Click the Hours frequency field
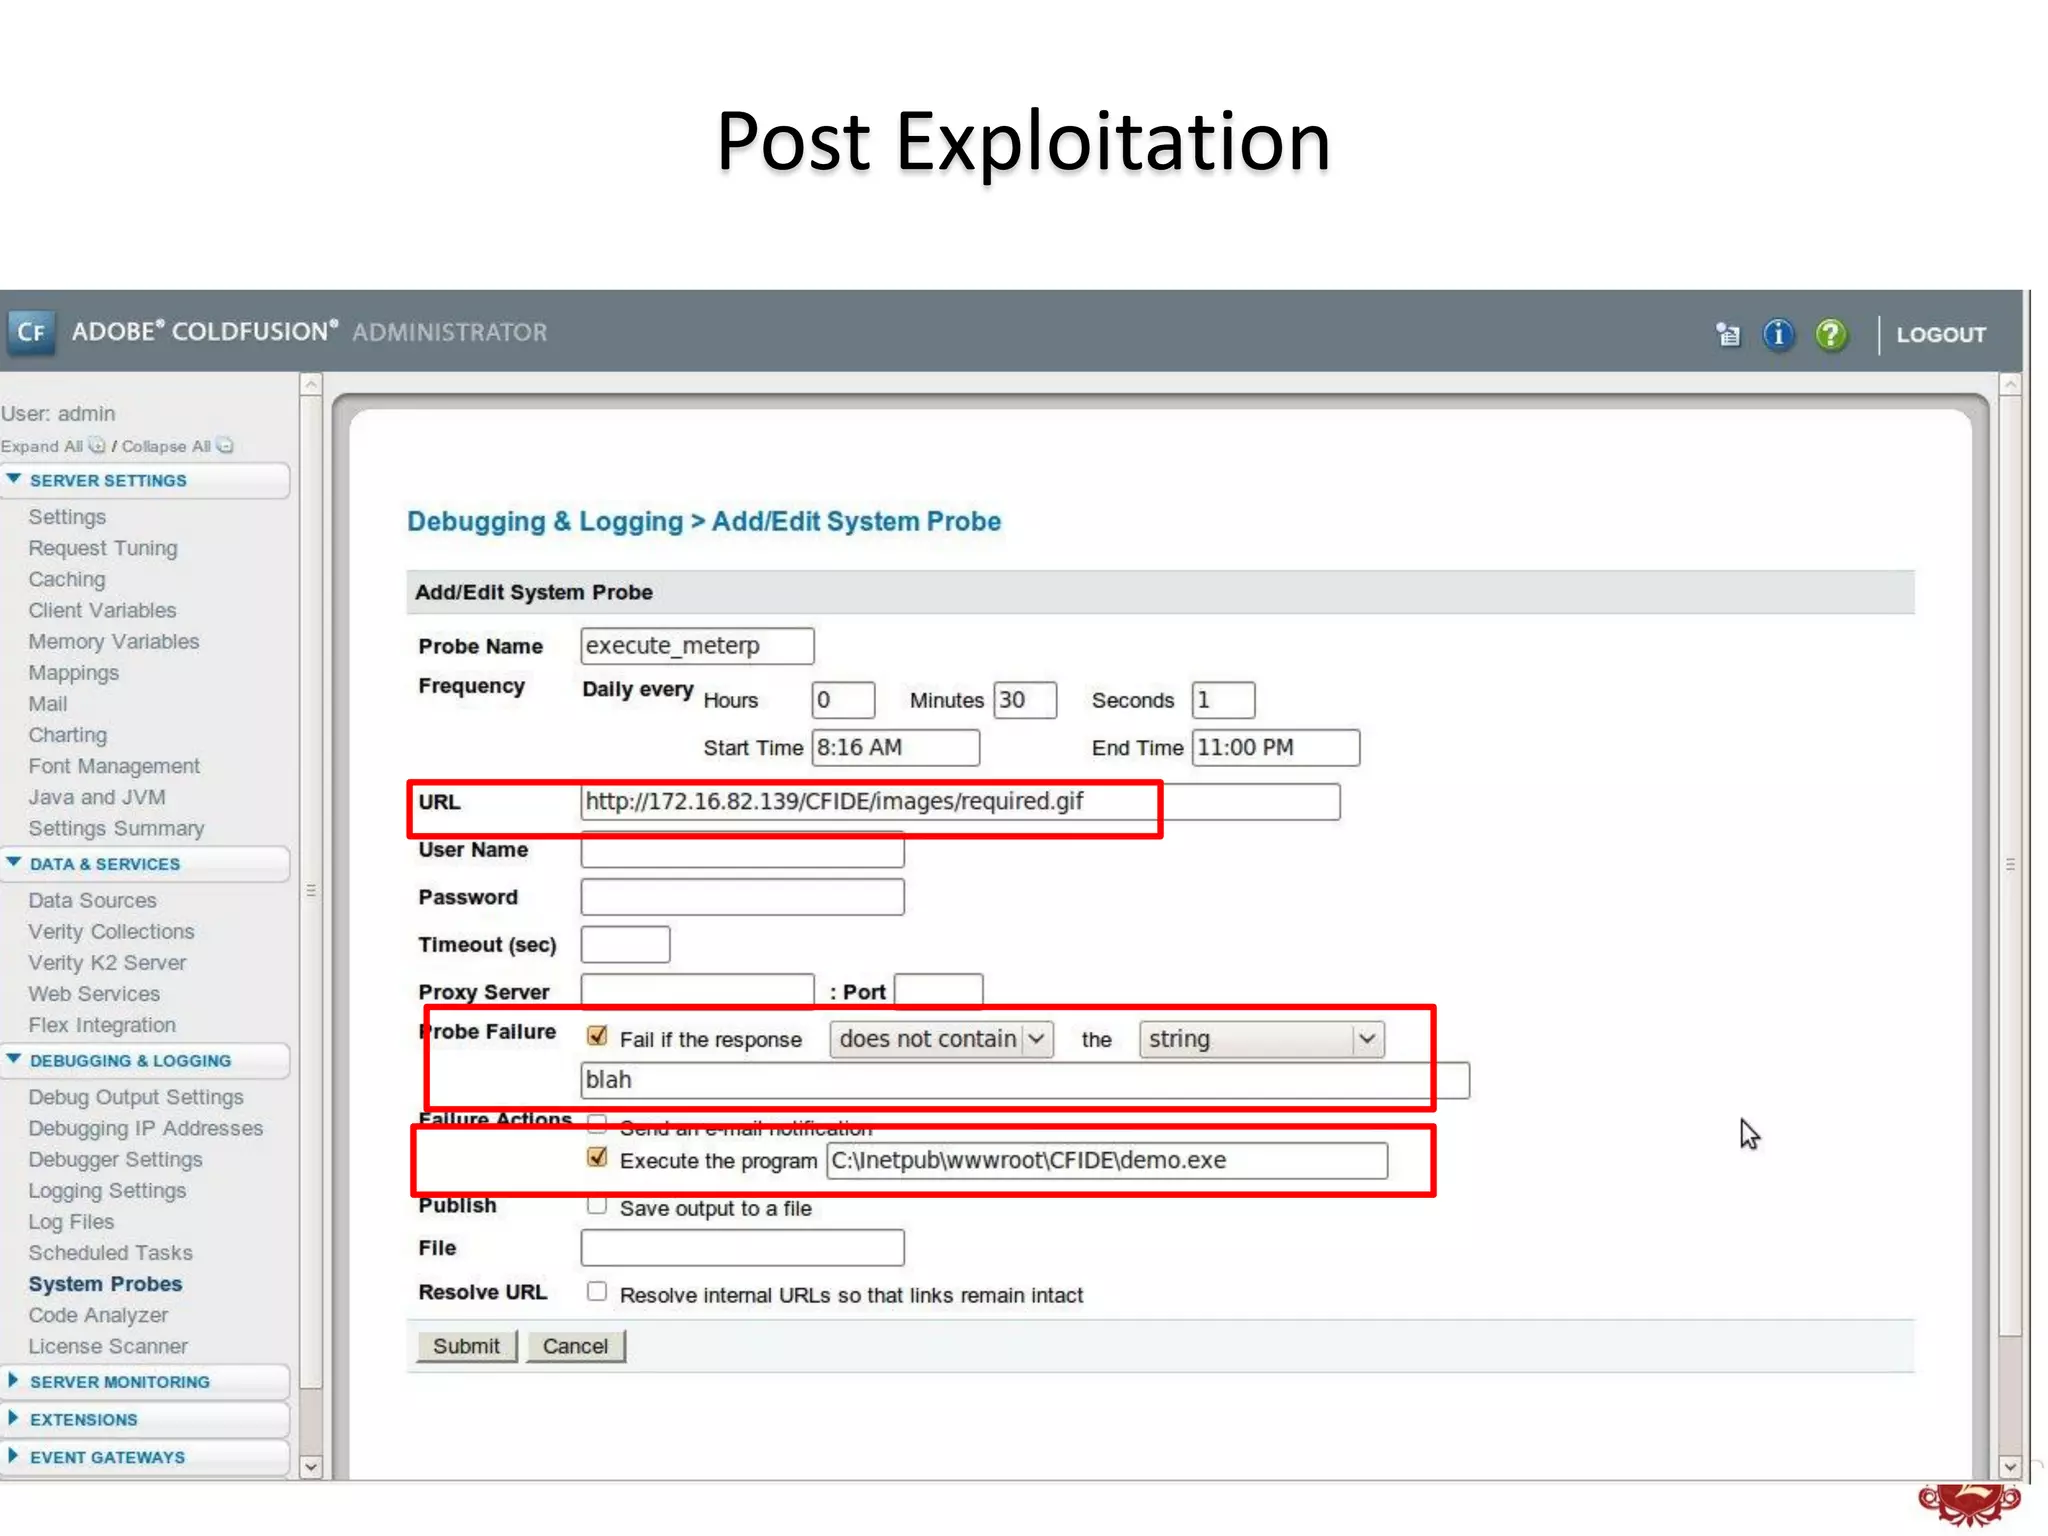The image size is (2048, 1536). [843, 700]
